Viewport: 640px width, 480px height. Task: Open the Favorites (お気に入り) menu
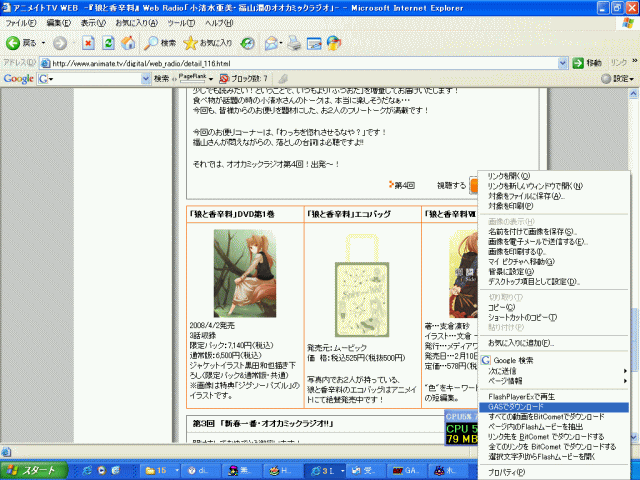[137, 23]
